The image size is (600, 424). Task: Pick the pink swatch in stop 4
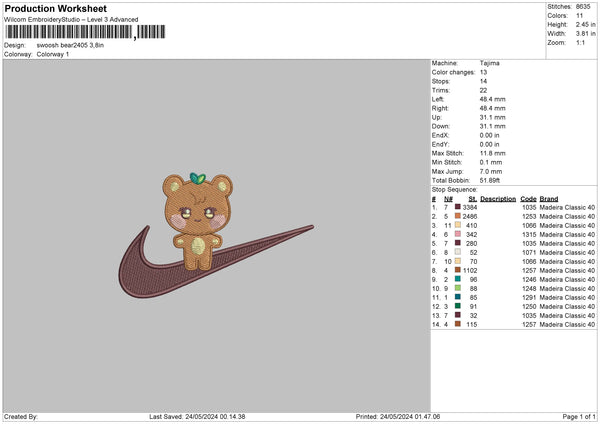[457, 234]
